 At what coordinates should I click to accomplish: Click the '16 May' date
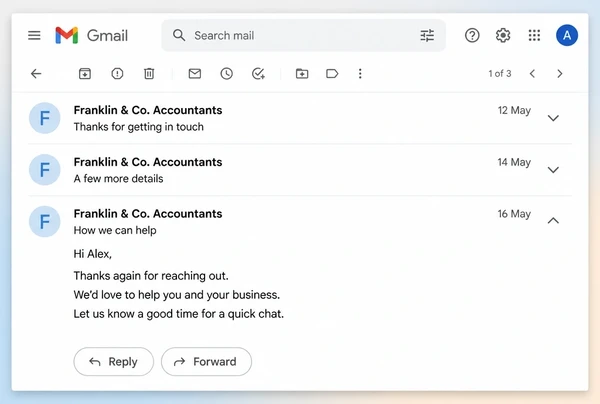(x=514, y=214)
